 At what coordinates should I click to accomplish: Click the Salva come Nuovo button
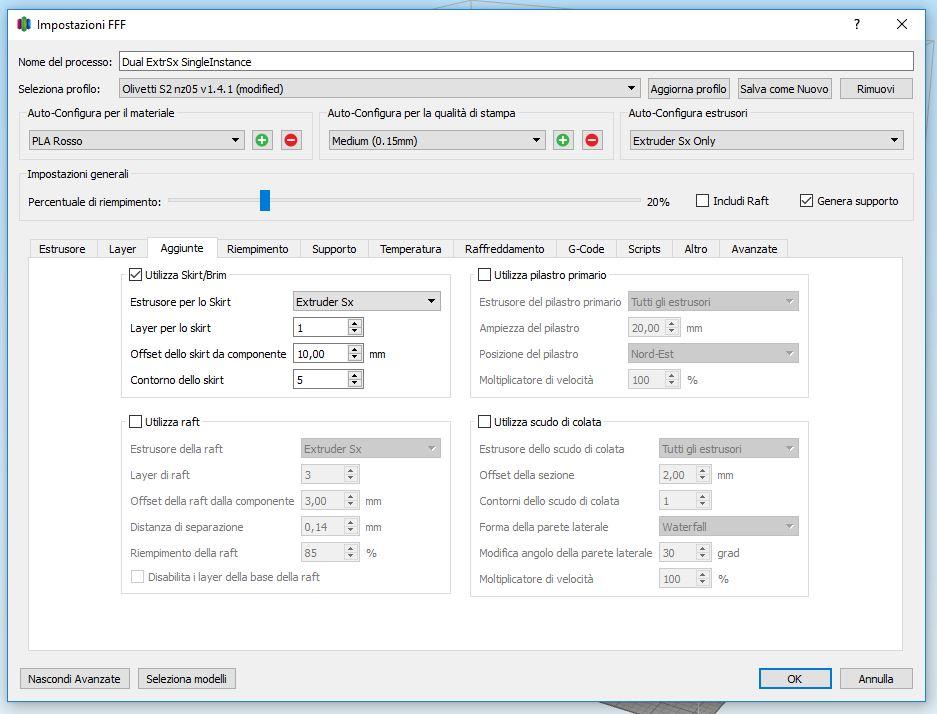click(x=784, y=89)
